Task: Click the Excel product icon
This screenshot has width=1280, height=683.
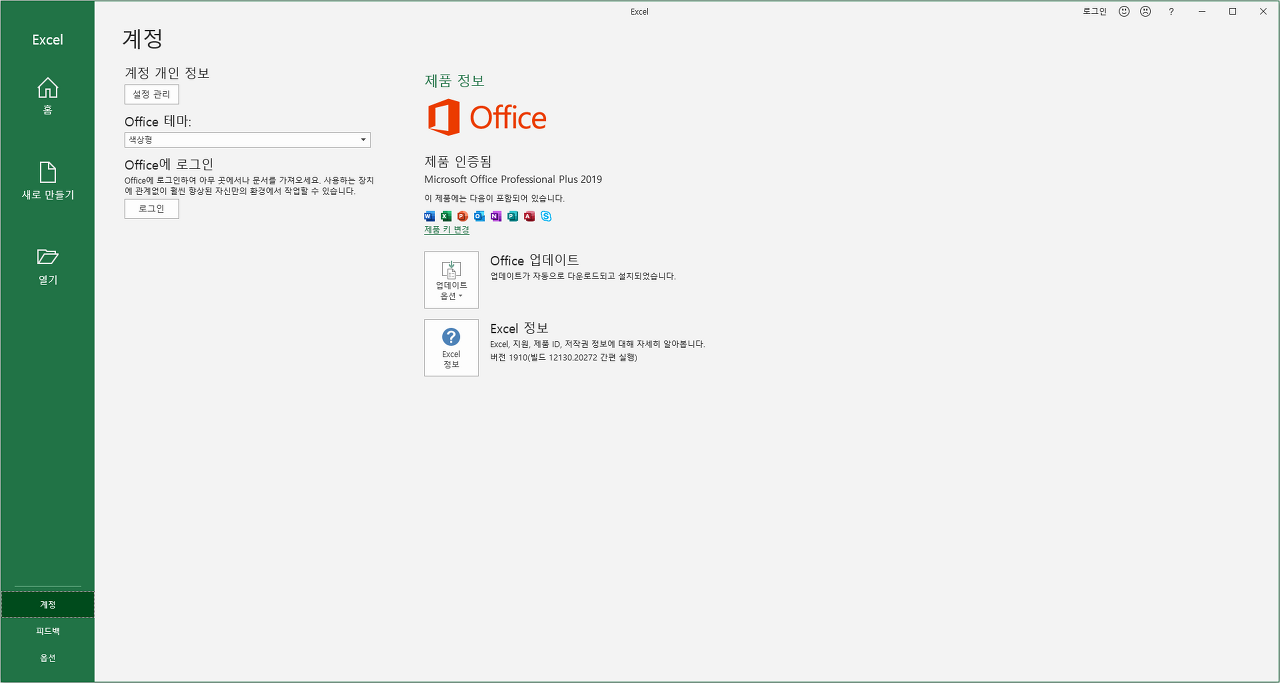Action: [446, 216]
